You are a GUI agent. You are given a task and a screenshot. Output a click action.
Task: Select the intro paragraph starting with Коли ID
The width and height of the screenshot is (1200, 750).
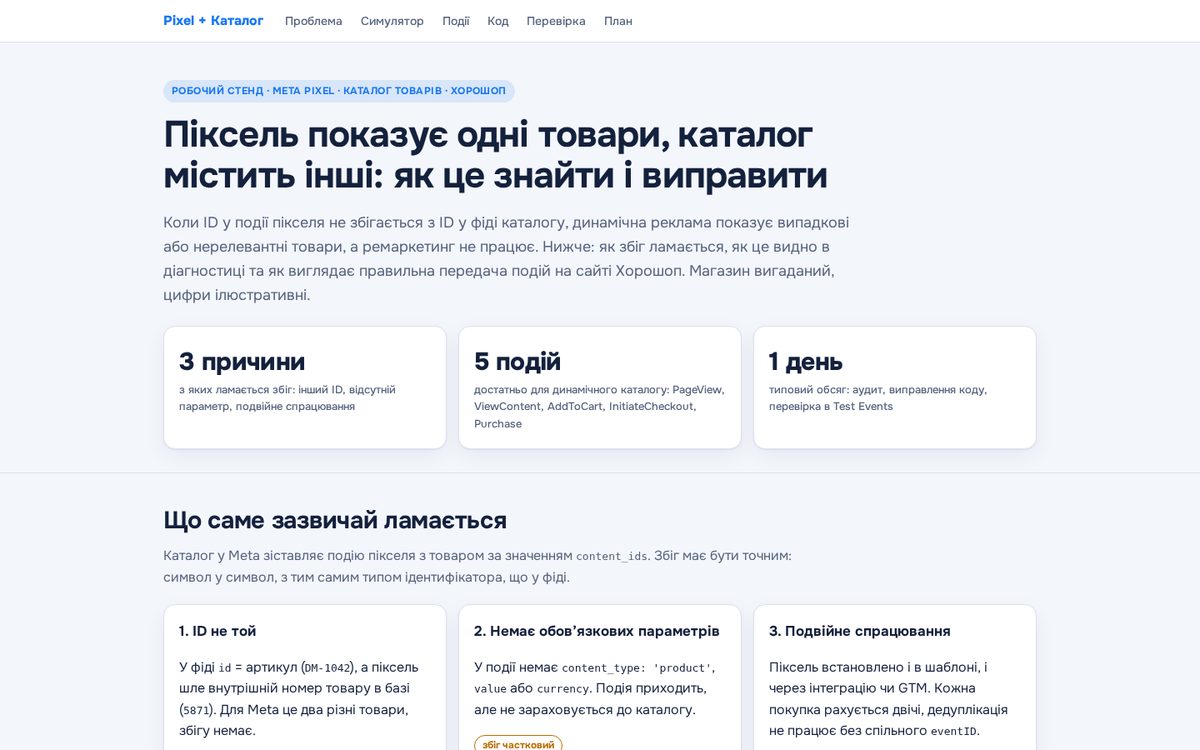[506, 259]
